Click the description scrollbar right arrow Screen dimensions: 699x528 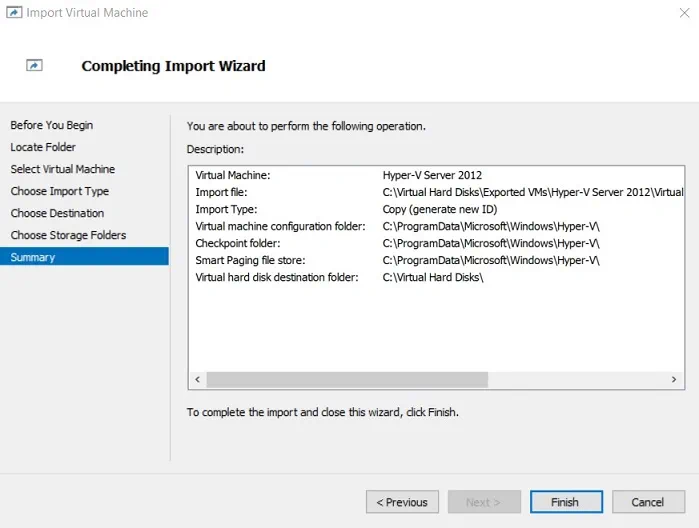click(675, 380)
